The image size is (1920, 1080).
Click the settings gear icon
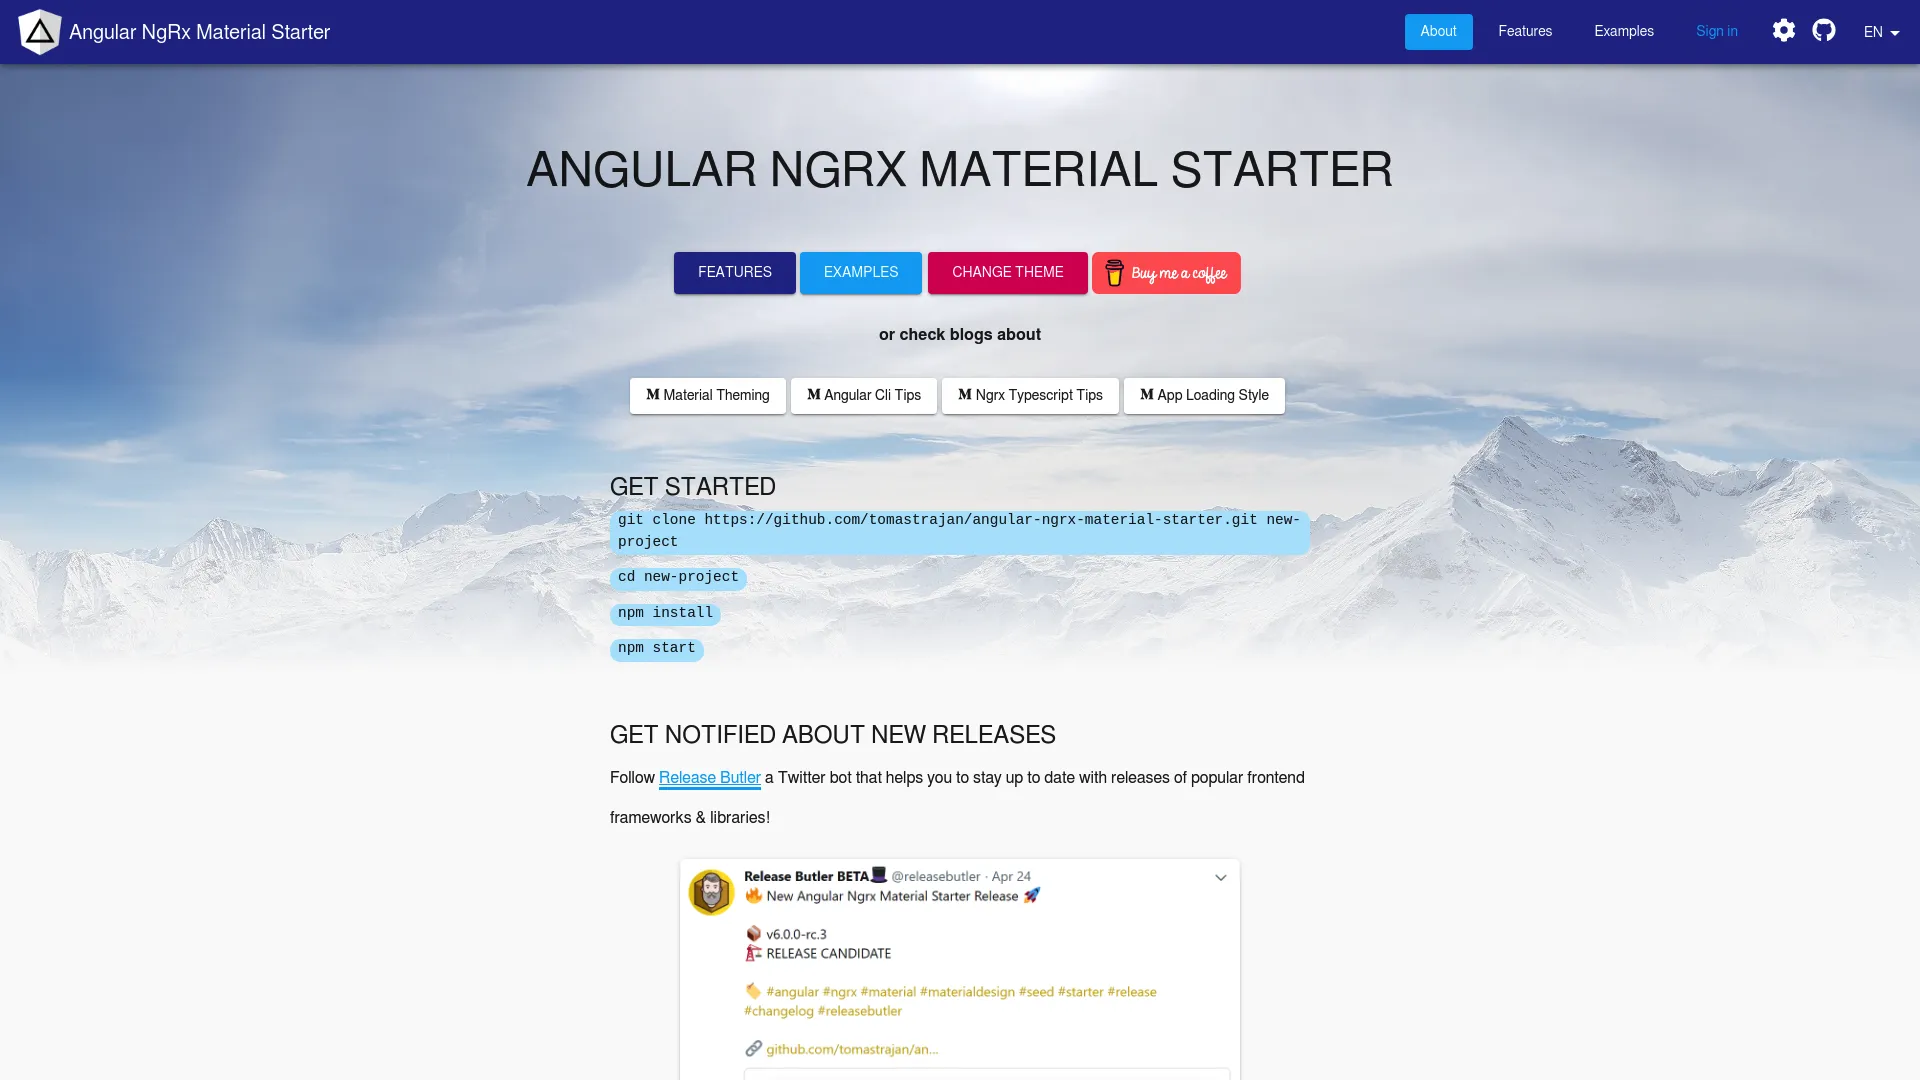pyautogui.click(x=1784, y=30)
